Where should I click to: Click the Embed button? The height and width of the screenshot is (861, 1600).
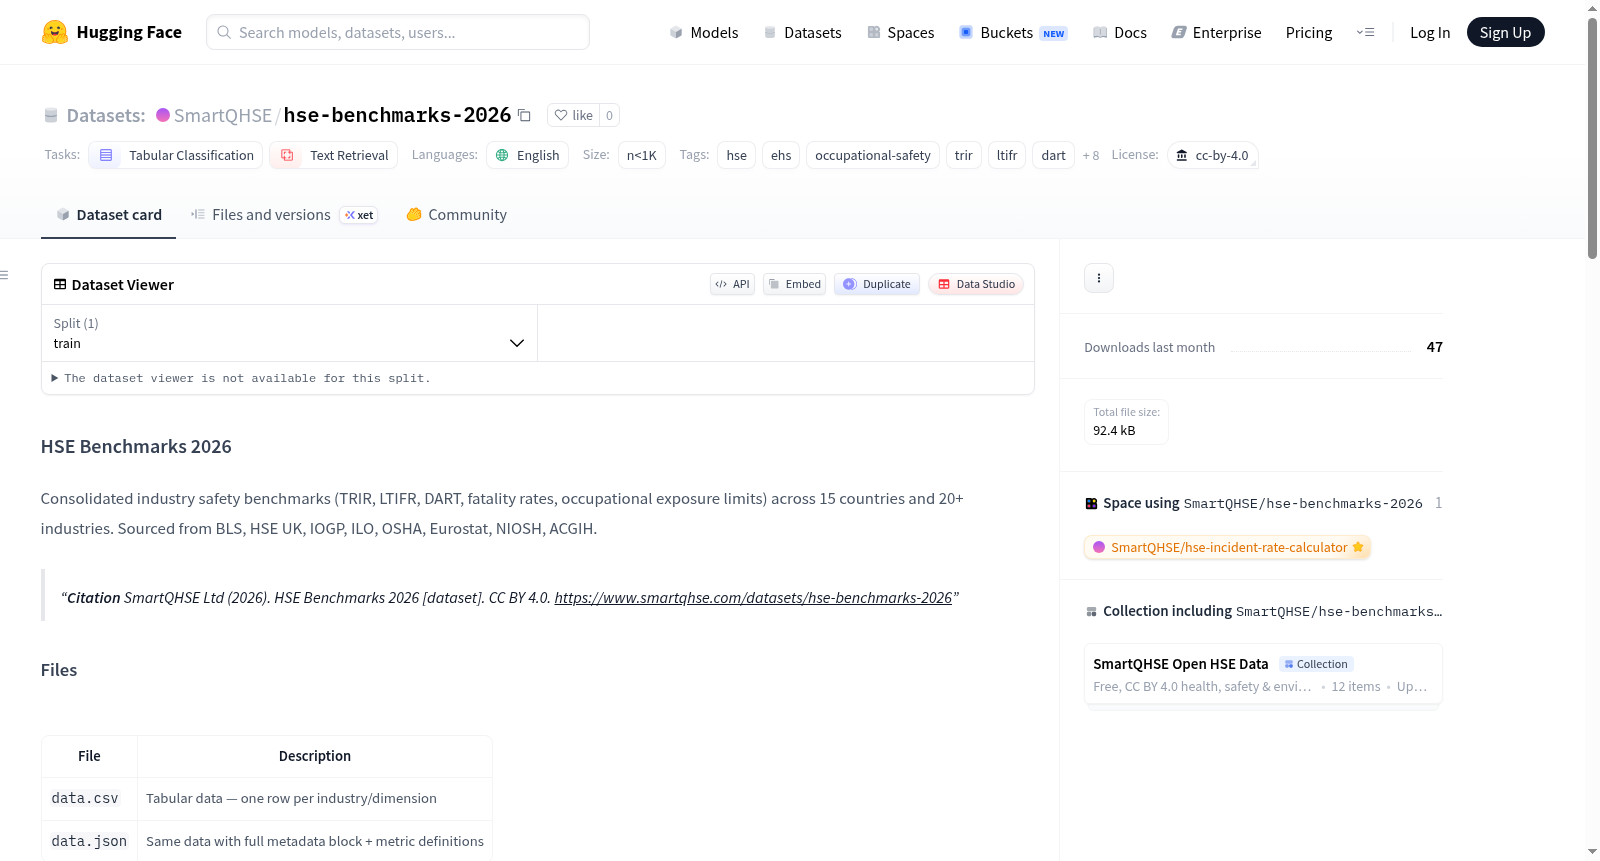click(795, 284)
